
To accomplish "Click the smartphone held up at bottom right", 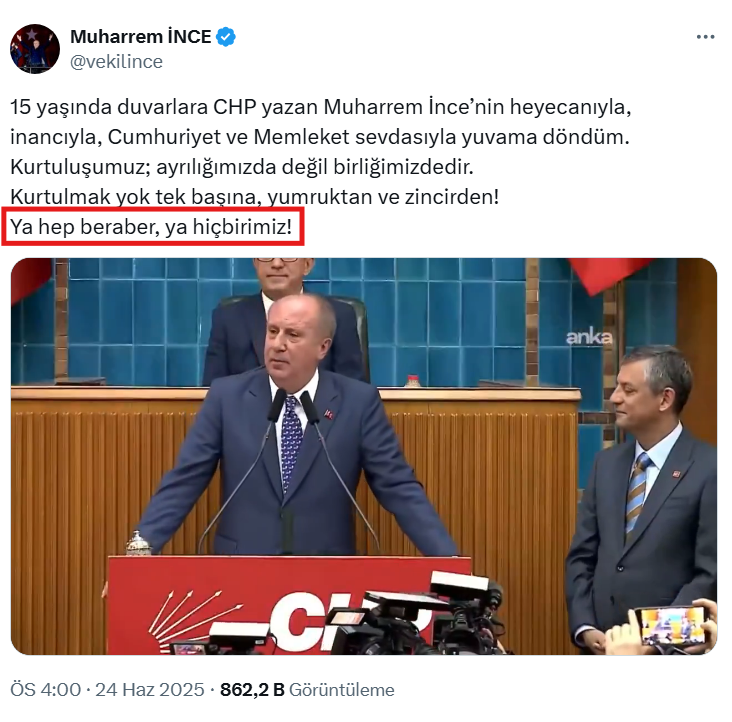I will pyautogui.click(x=671, y=626).
